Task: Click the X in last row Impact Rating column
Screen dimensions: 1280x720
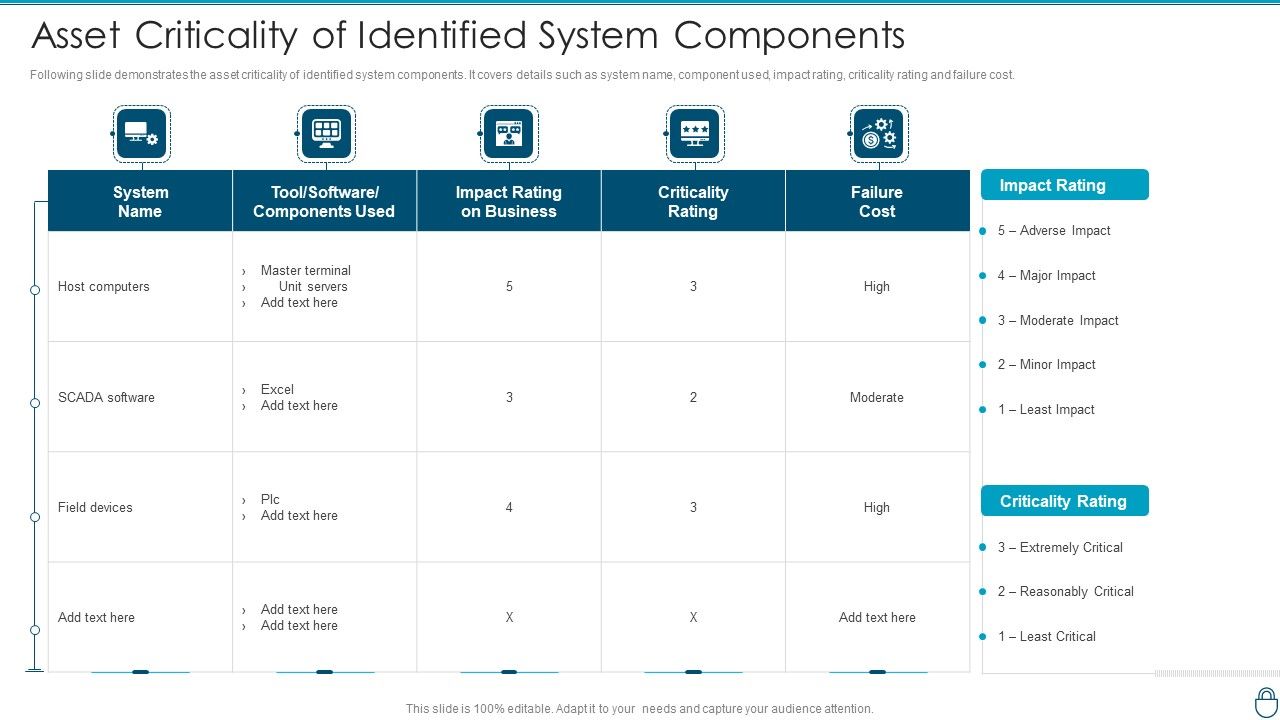Action: 509,617
